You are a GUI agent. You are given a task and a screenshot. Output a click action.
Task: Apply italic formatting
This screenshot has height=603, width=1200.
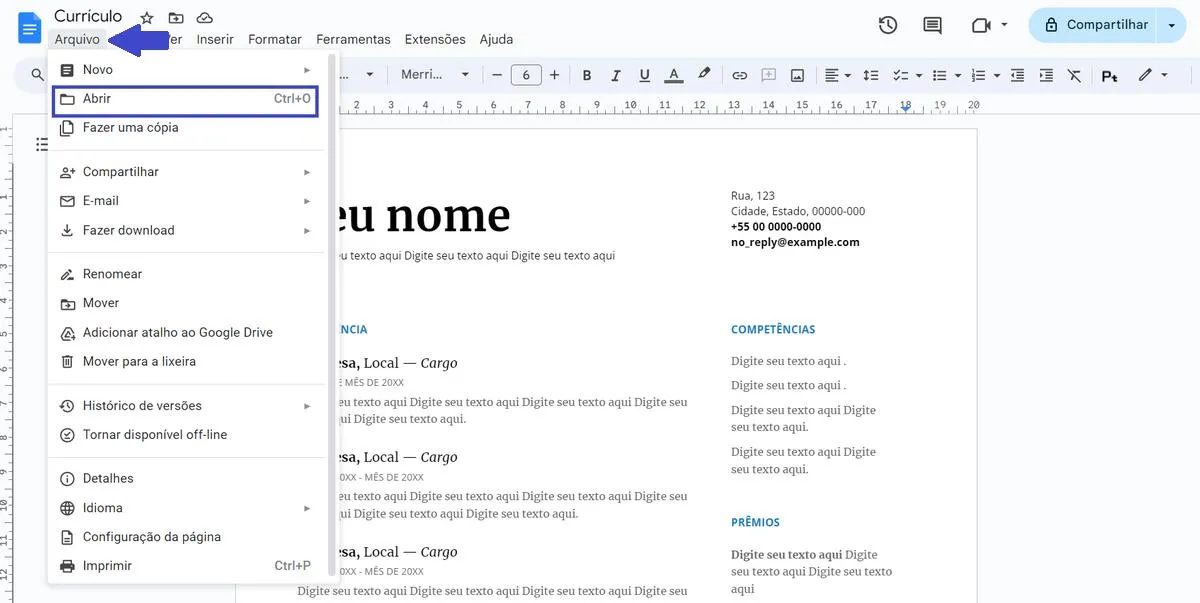[614, 74]
